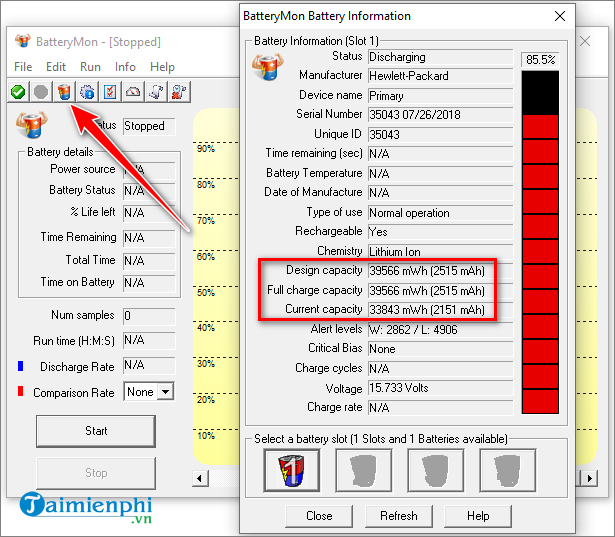The height and width of the screenshot is (537, 615).
Task: Click the gray stop octagon toolbar icon
Action: (41, 92)
